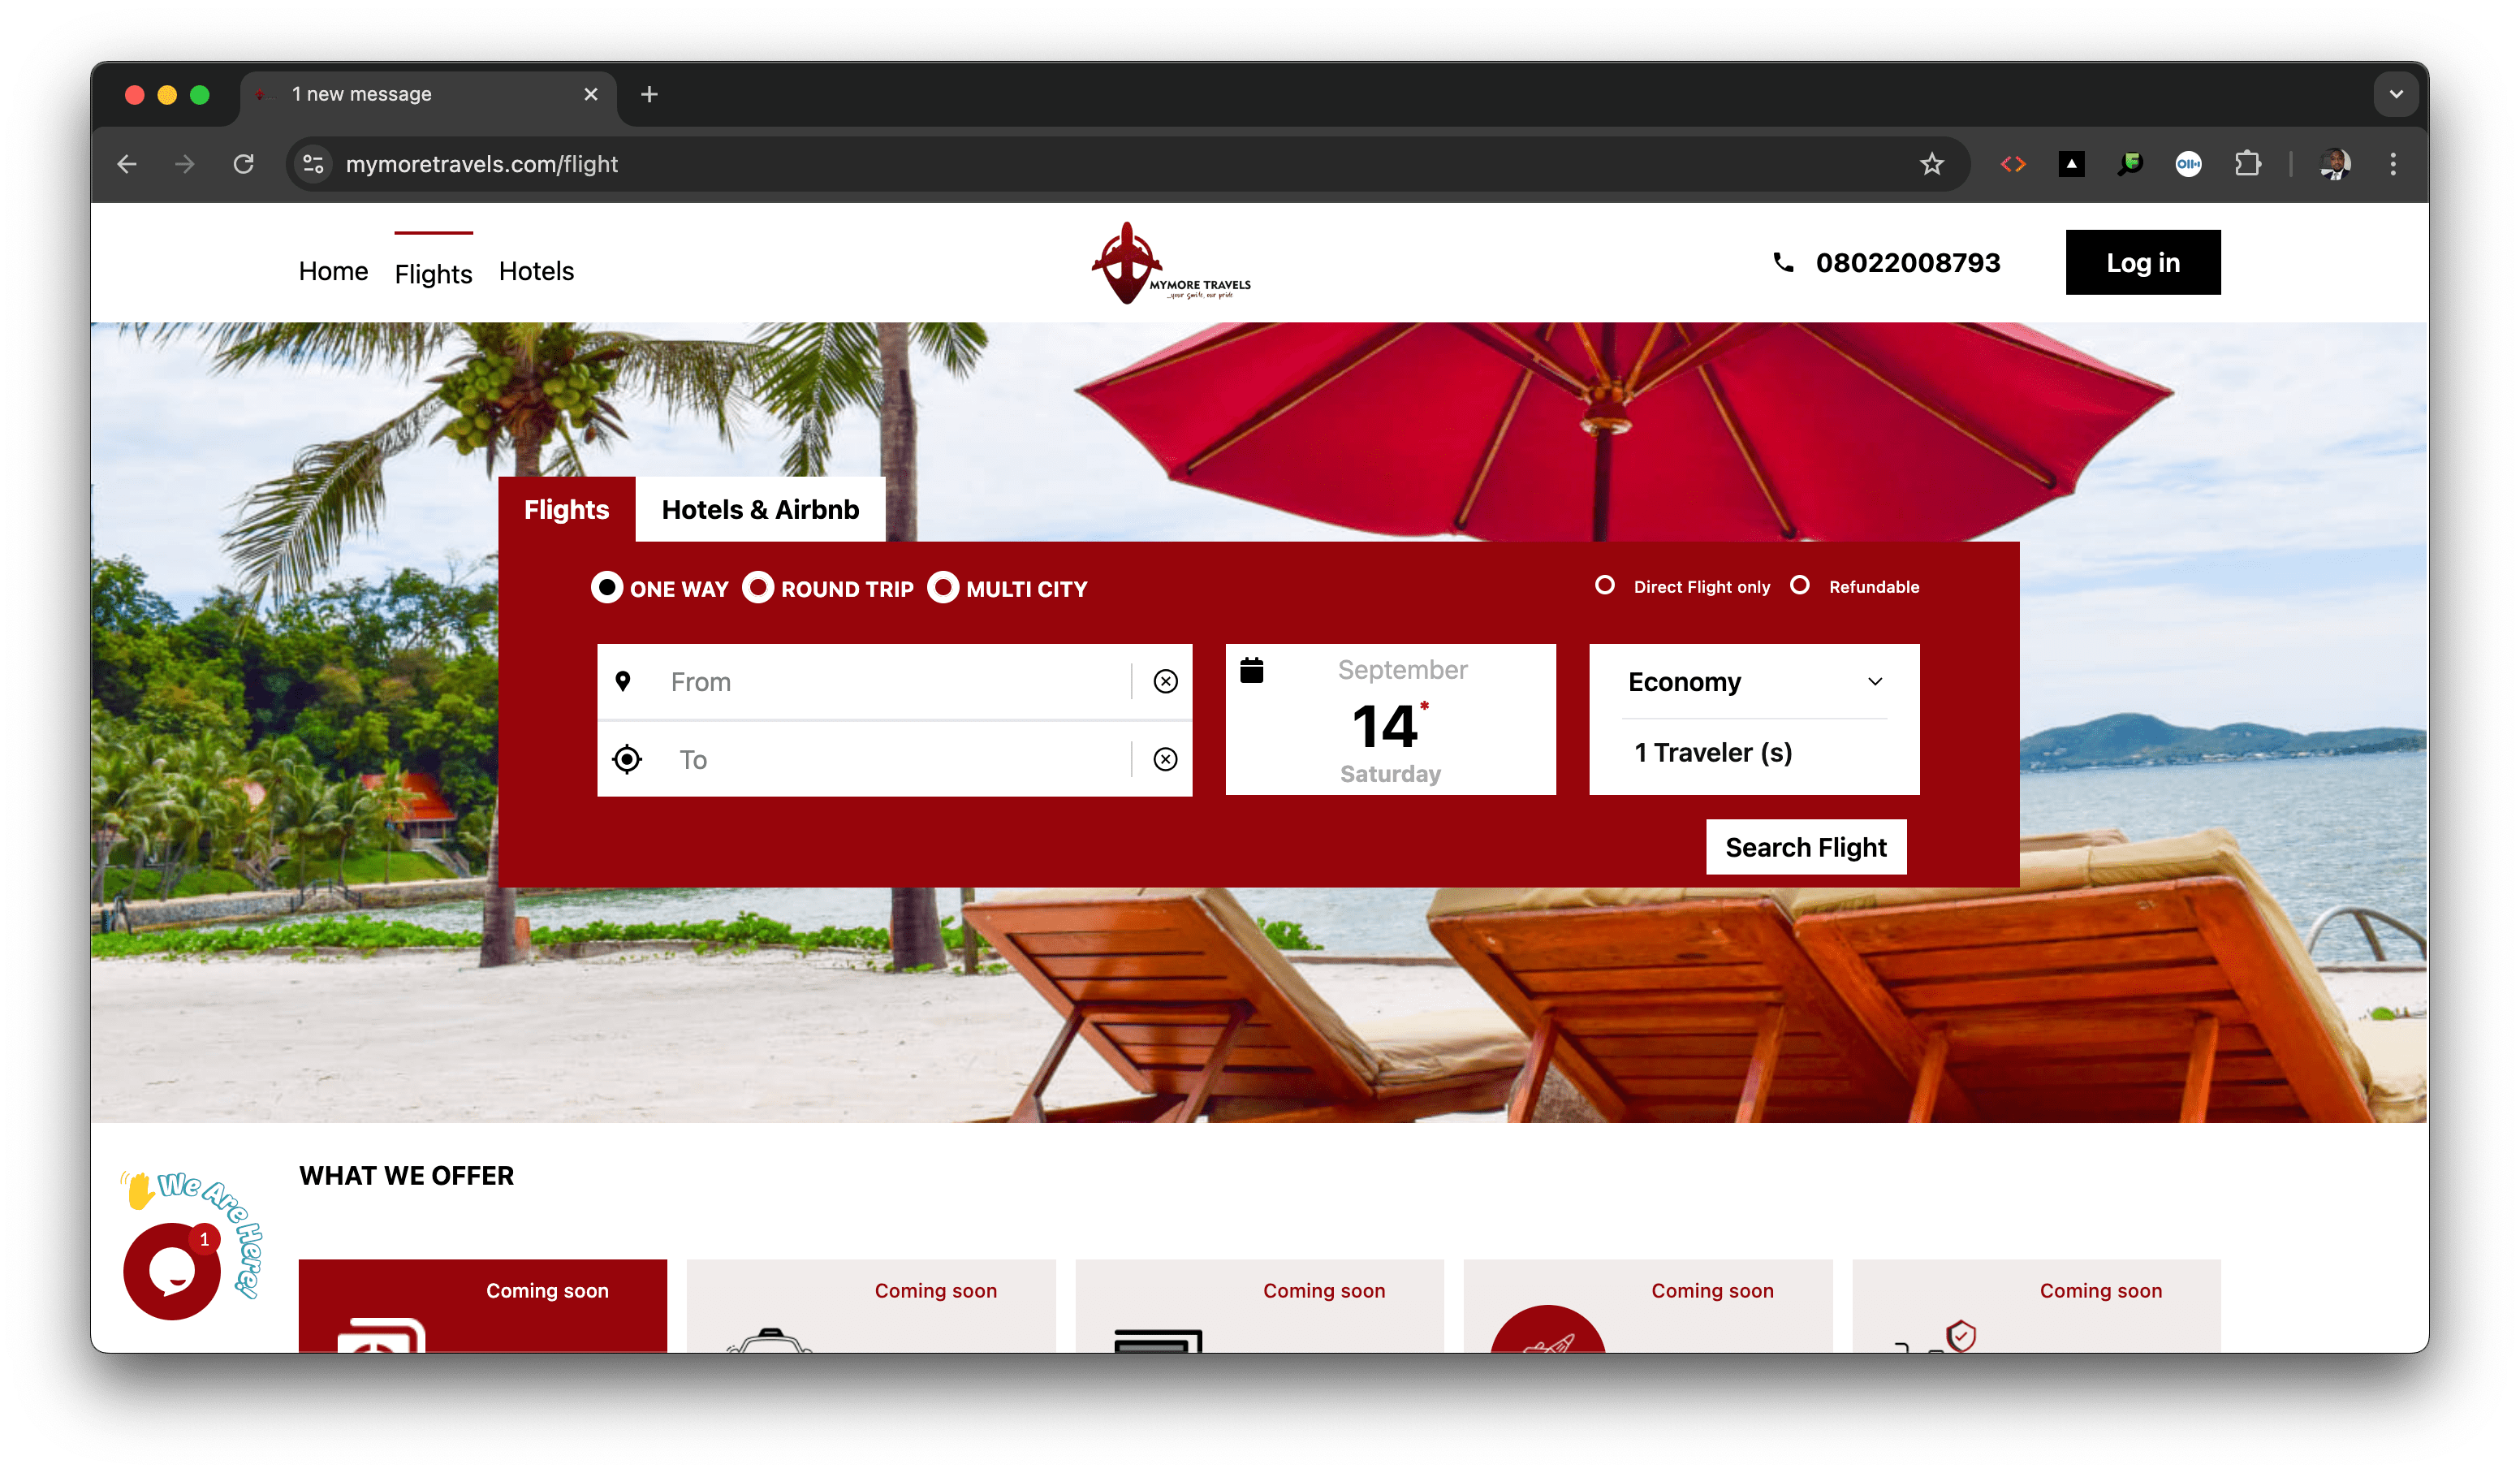Click the Flights navigation menu item
2520x1473 pixels.
[x=431, y=272]
